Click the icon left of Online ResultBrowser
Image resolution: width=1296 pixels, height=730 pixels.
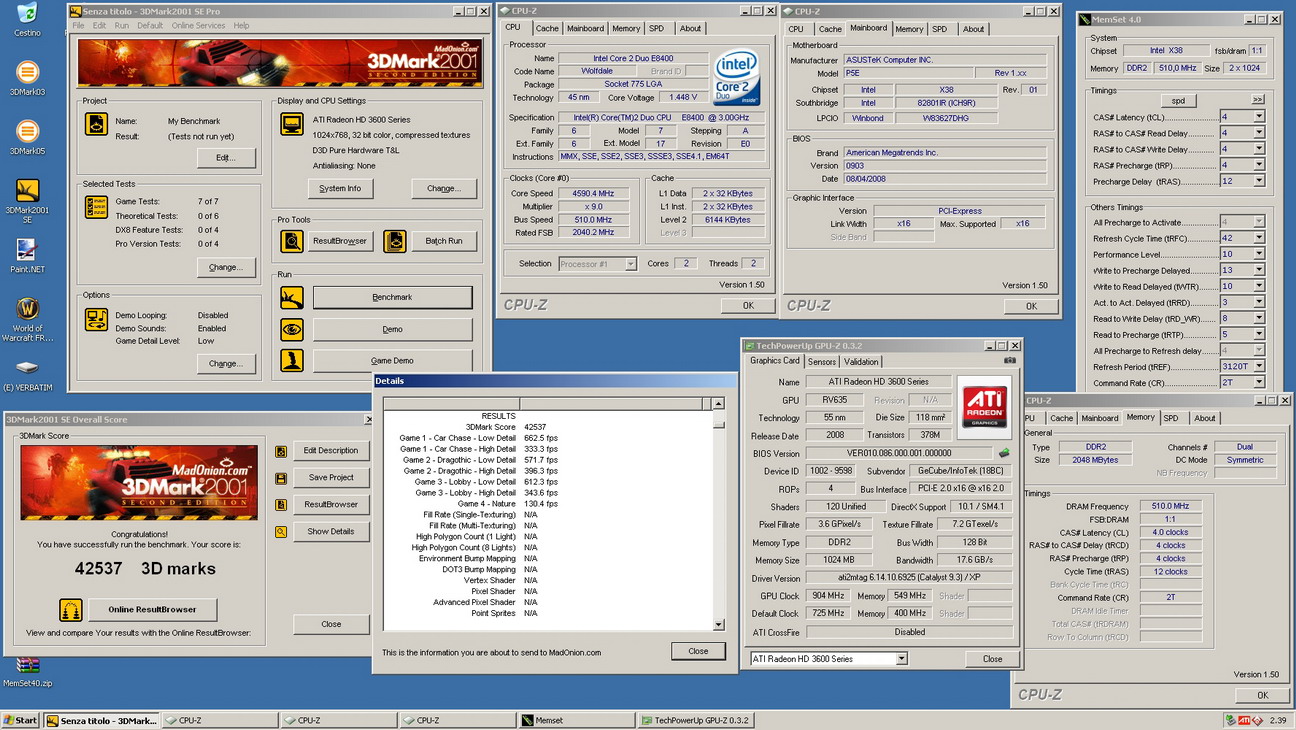[70, 609]
